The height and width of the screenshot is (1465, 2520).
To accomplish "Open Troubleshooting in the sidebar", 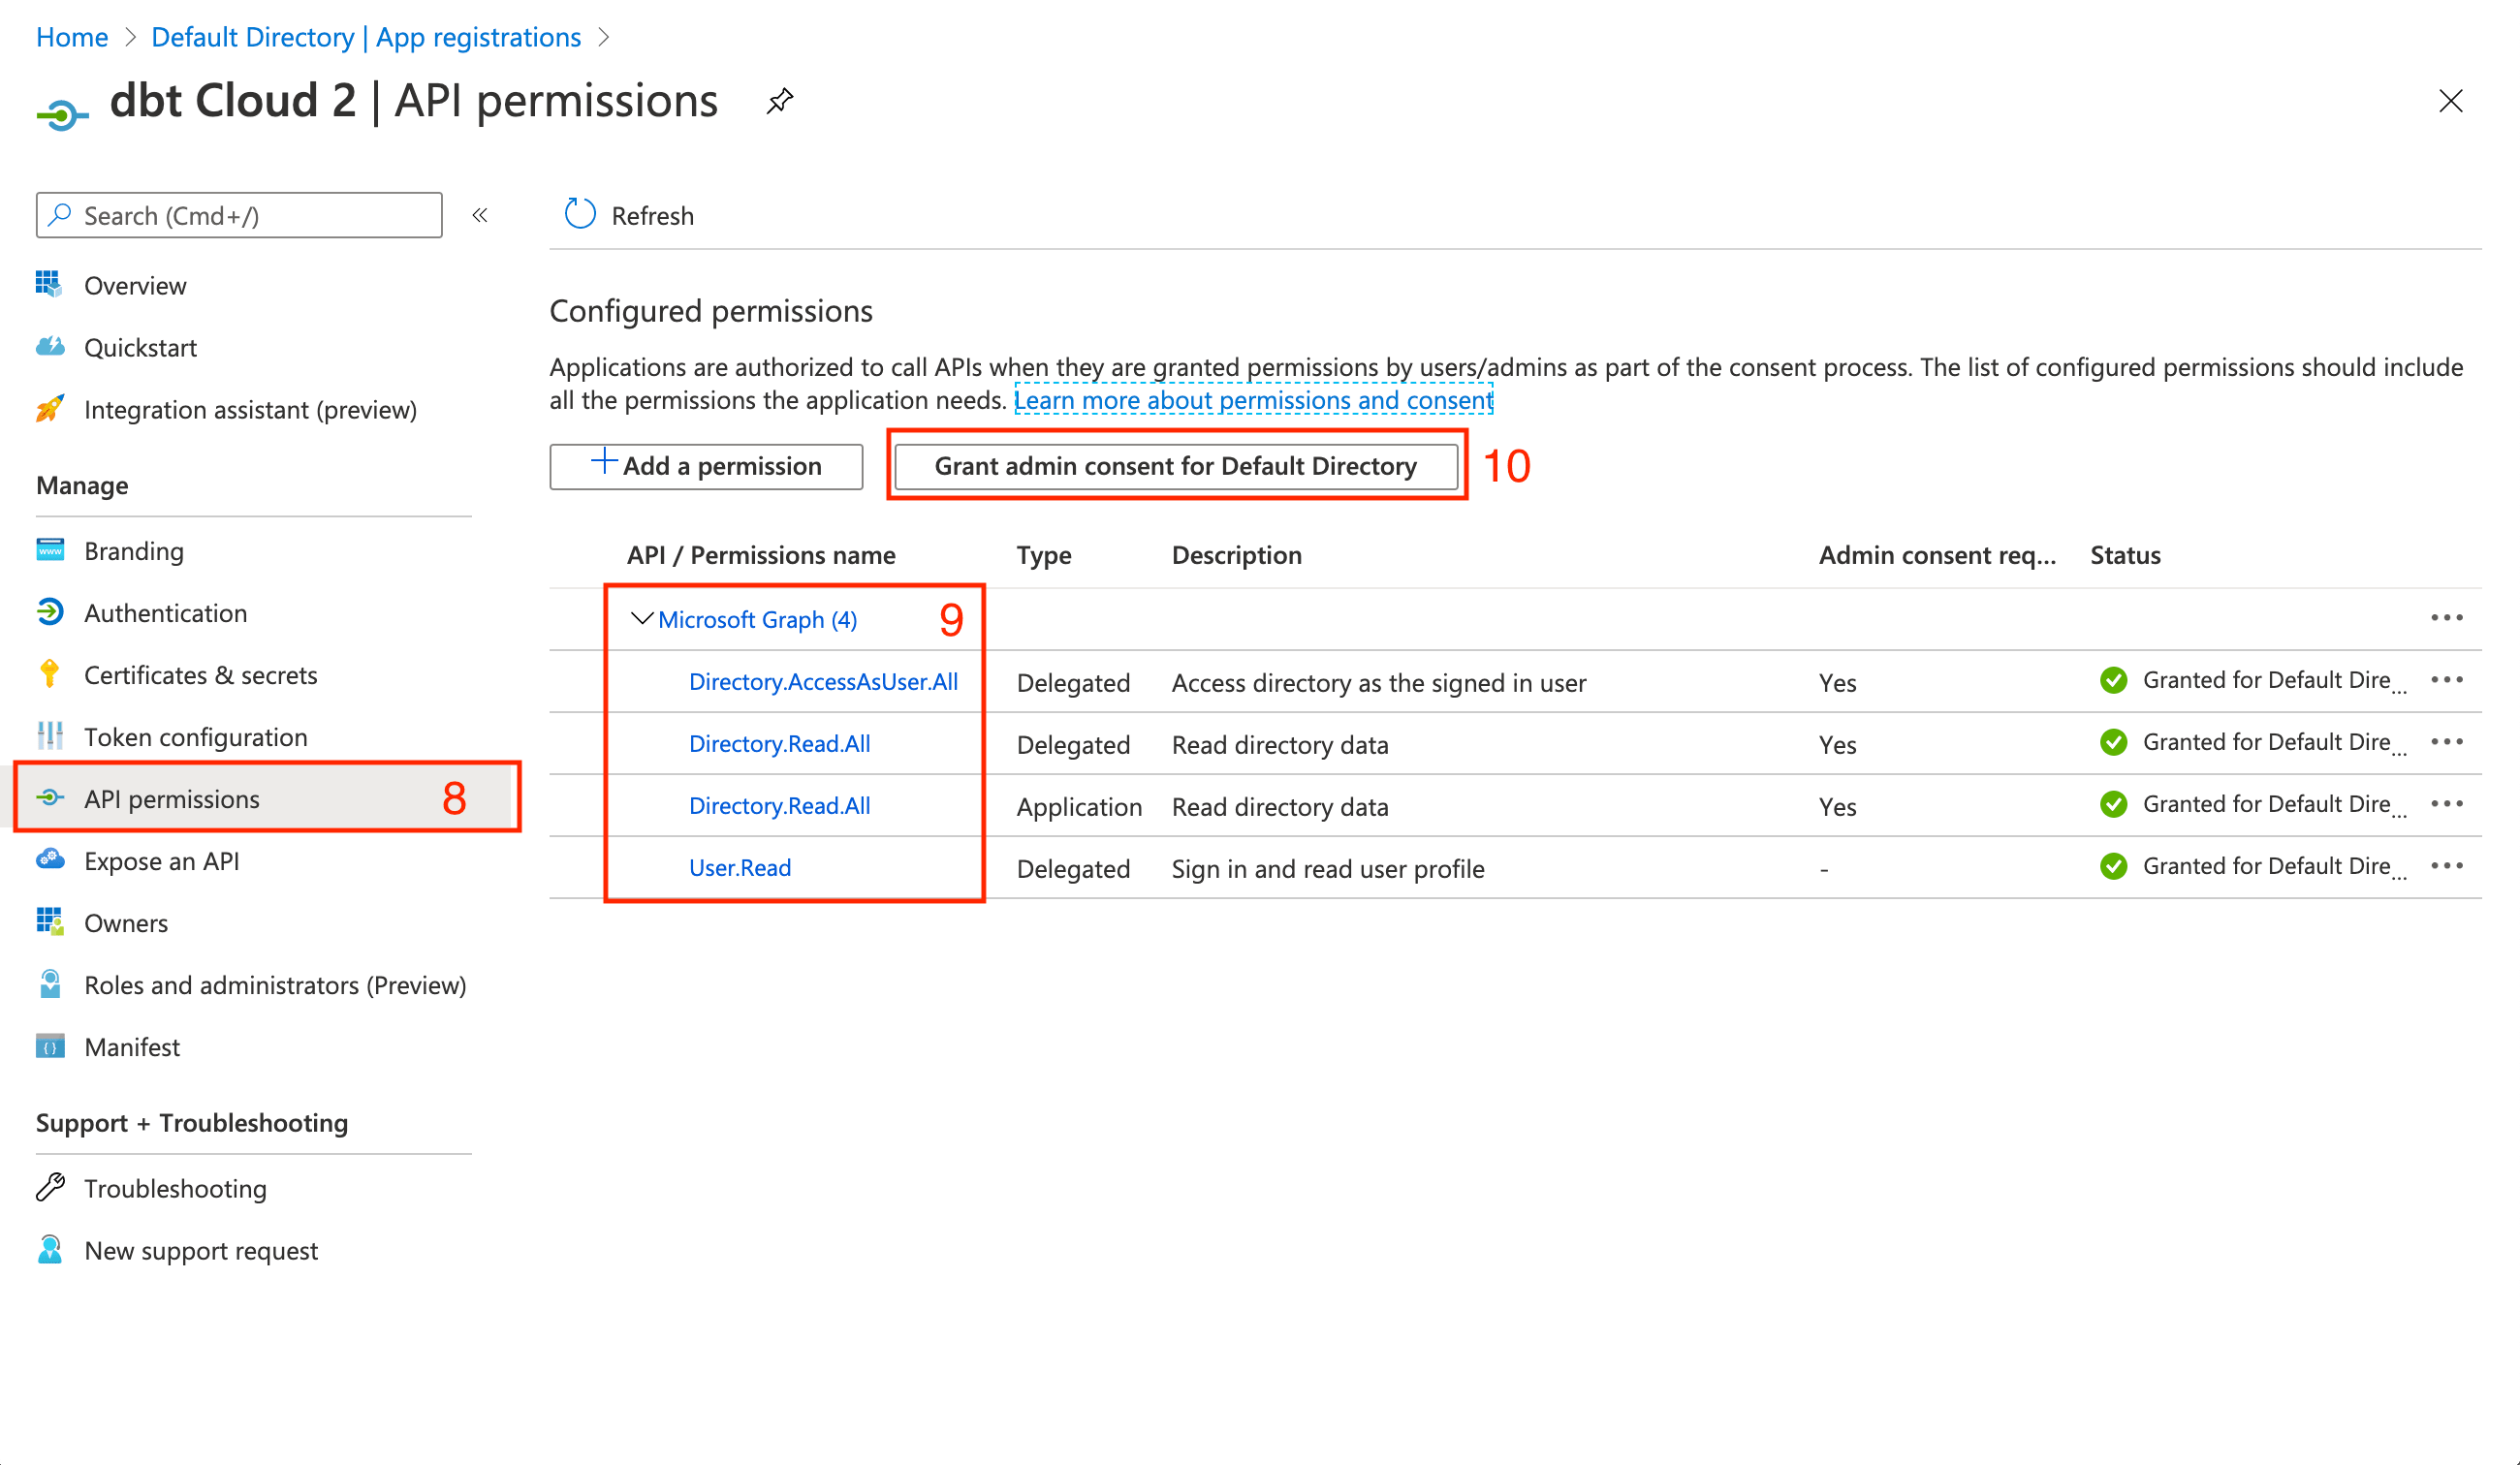I will (x=175, y=1188).
